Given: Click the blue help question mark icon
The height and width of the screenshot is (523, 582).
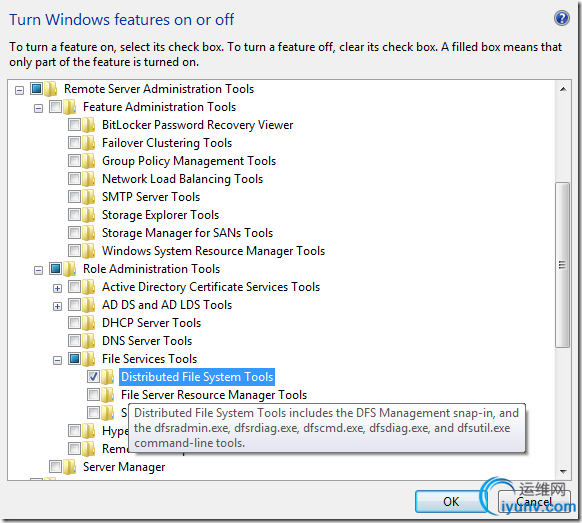Looking at the screenshot, I should click(562, 18).
